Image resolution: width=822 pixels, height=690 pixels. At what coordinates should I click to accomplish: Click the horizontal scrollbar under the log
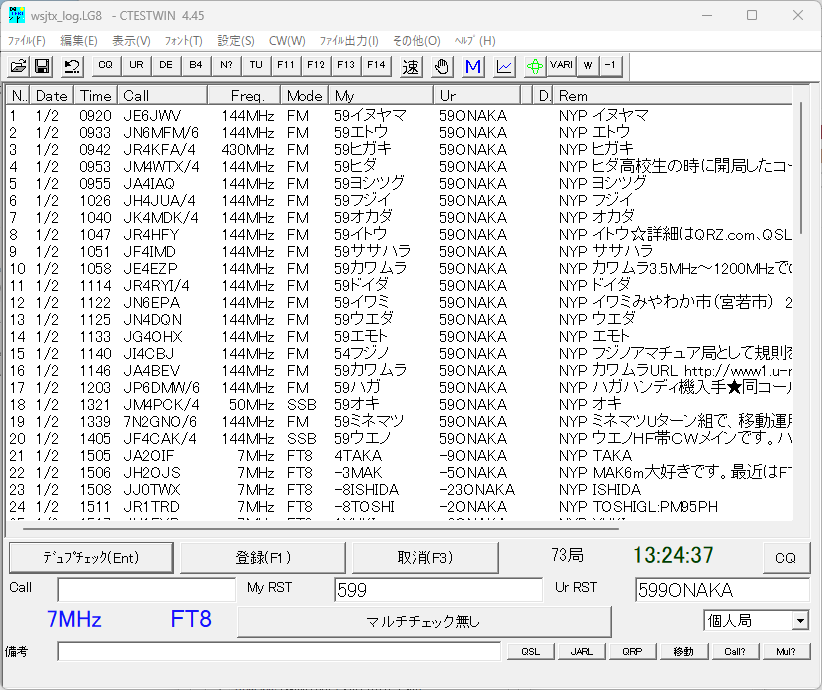pos(321,529)
